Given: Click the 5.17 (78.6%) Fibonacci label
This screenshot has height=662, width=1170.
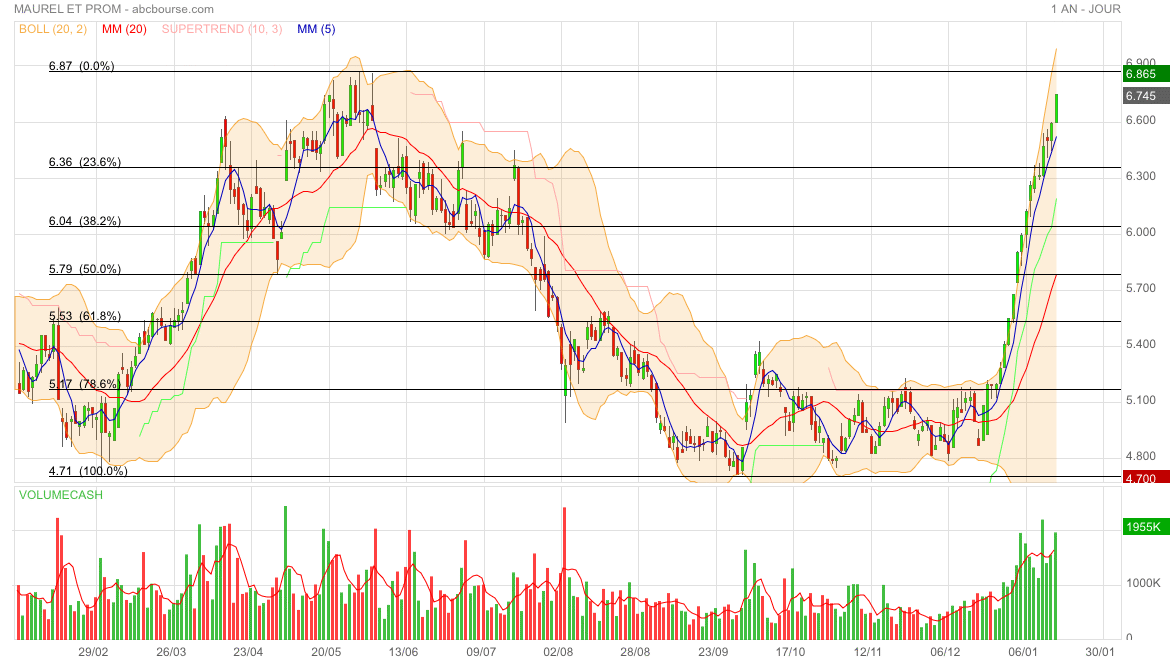Looking at the screenshot, I should (85, 384).
